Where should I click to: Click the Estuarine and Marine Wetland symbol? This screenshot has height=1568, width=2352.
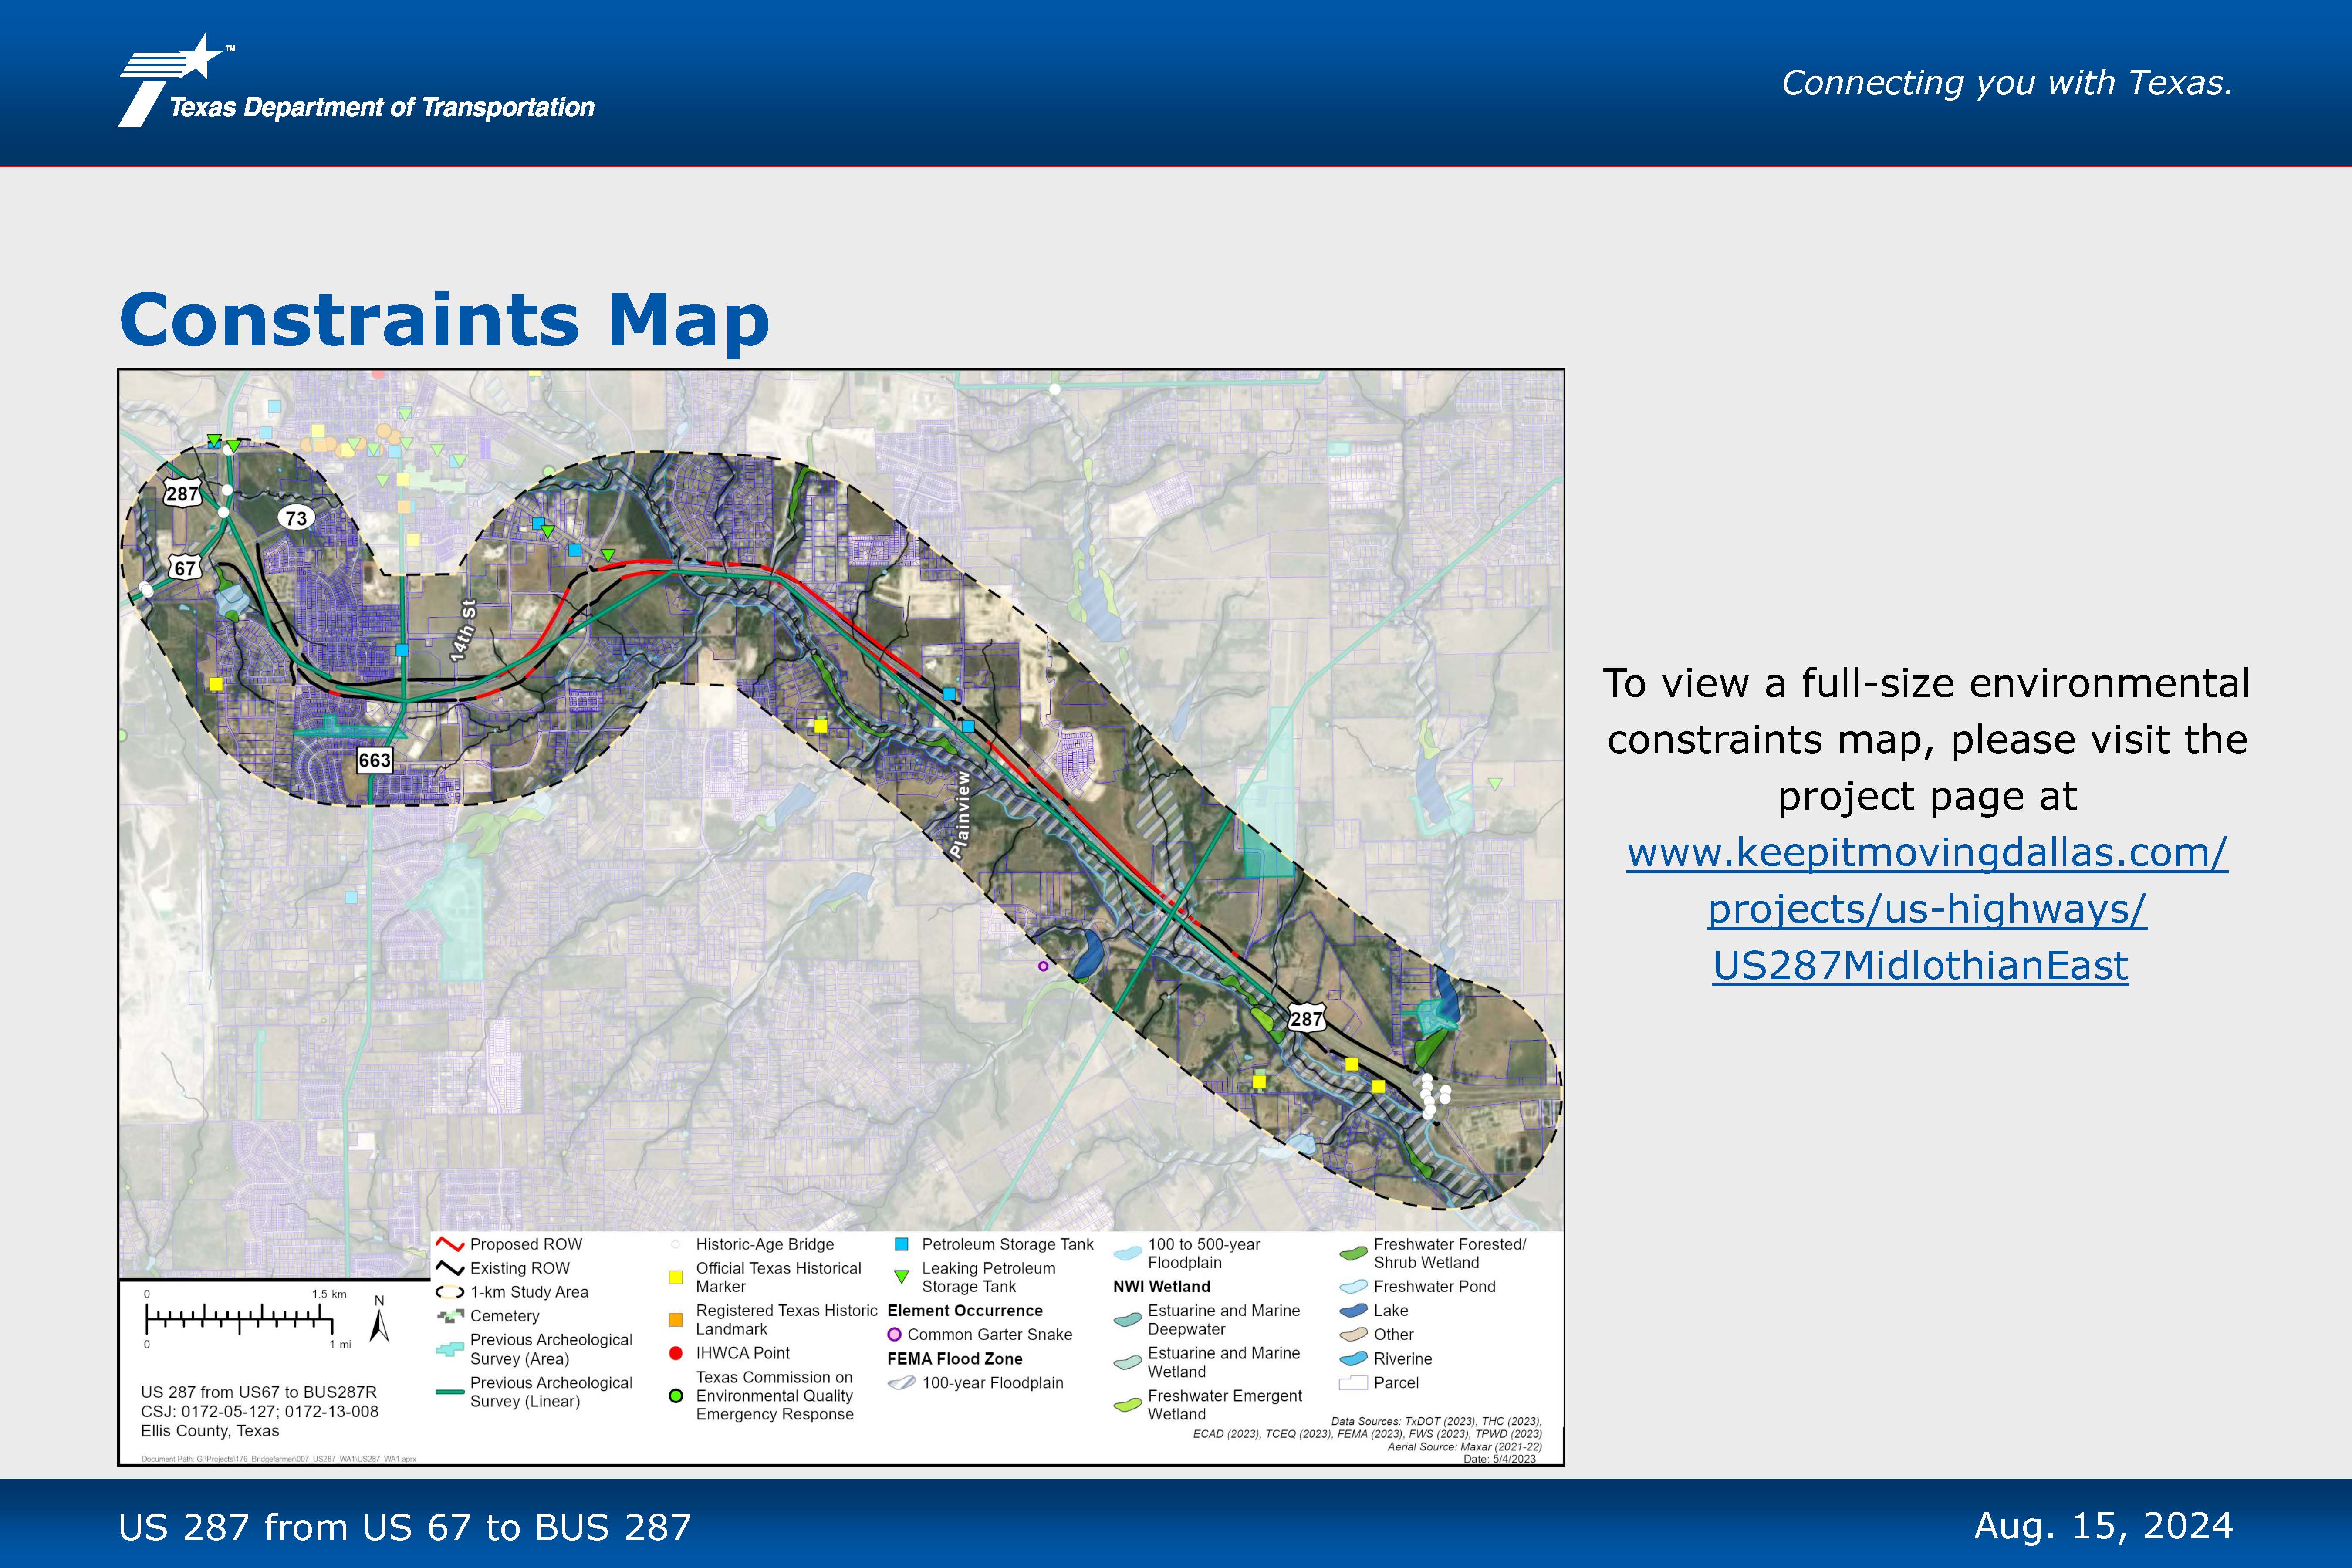(x=1127, y=1362)
